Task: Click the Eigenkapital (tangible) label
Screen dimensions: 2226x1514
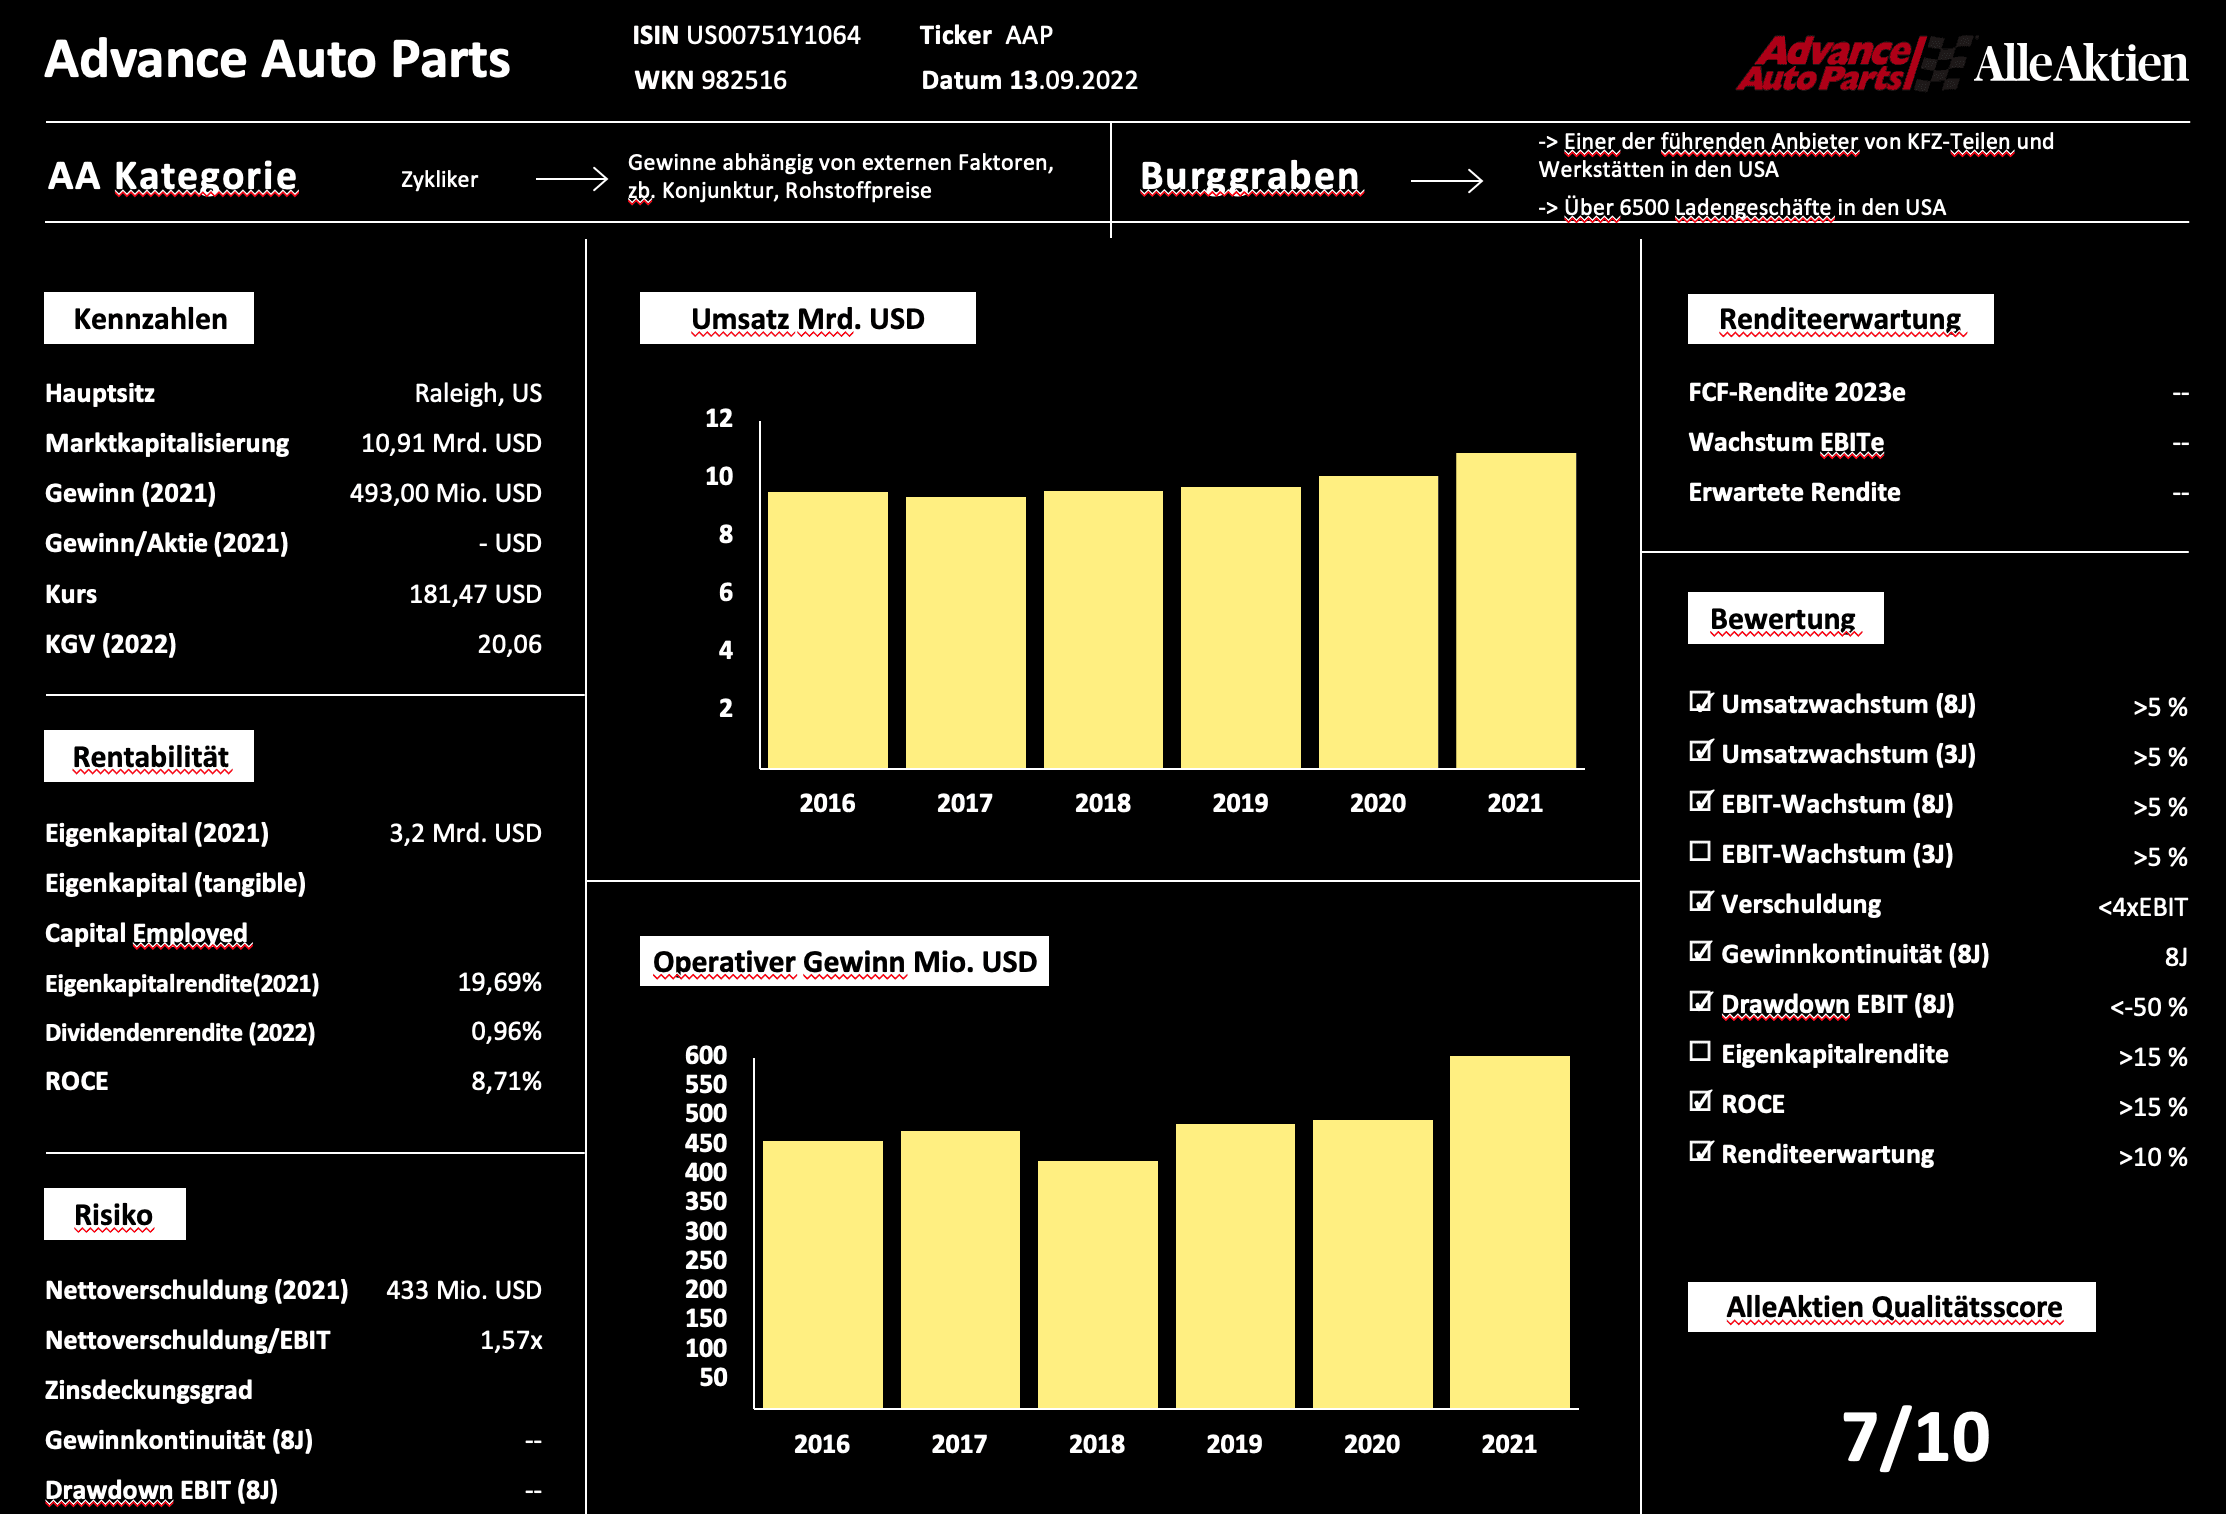Action: point(175,883)
